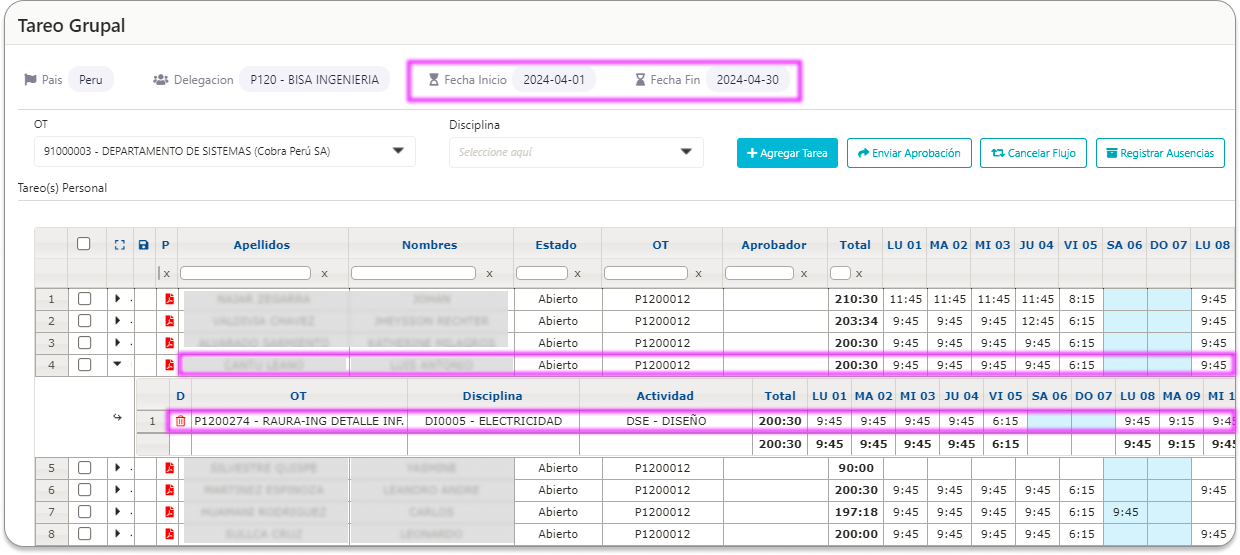The image size is (1240, 555).
Task: Clear the Apellidos filter with its x
Action: point(323,273)
